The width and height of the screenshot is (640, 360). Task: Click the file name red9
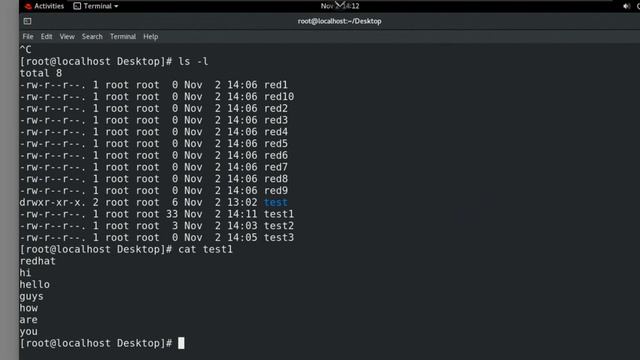(x=276, y=191)
